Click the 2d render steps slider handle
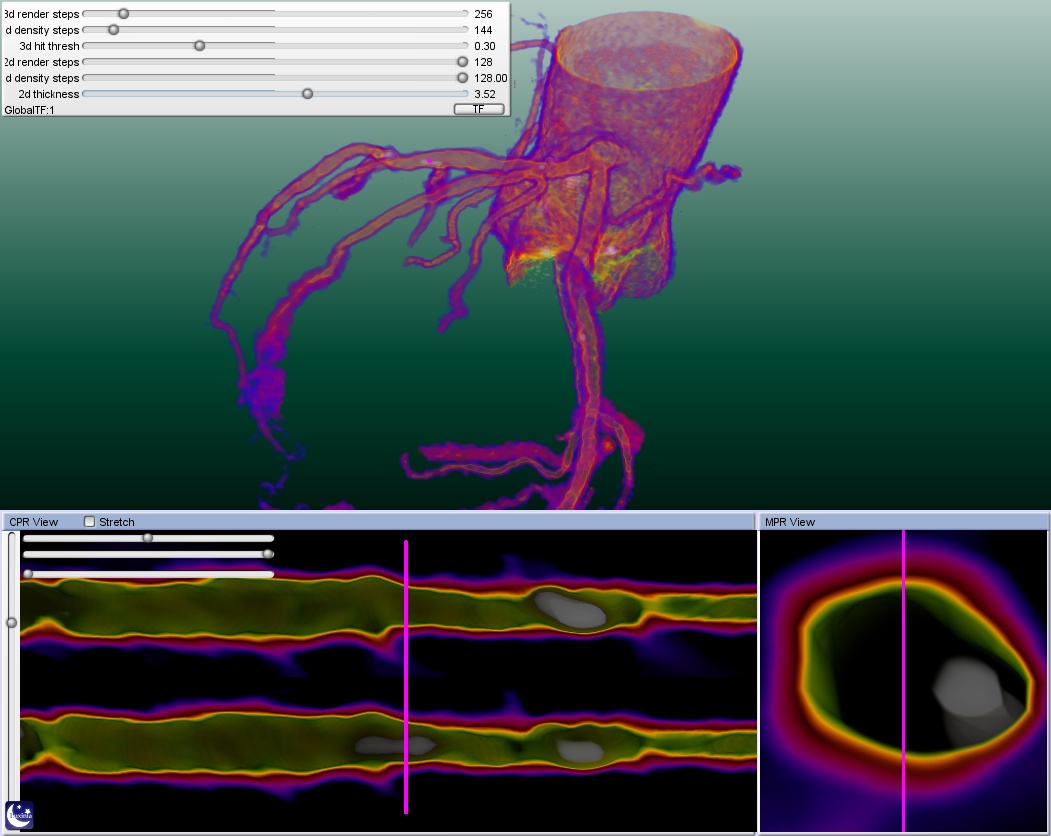This screenshot has height=836, width=1051. click(x=462, y=62)
